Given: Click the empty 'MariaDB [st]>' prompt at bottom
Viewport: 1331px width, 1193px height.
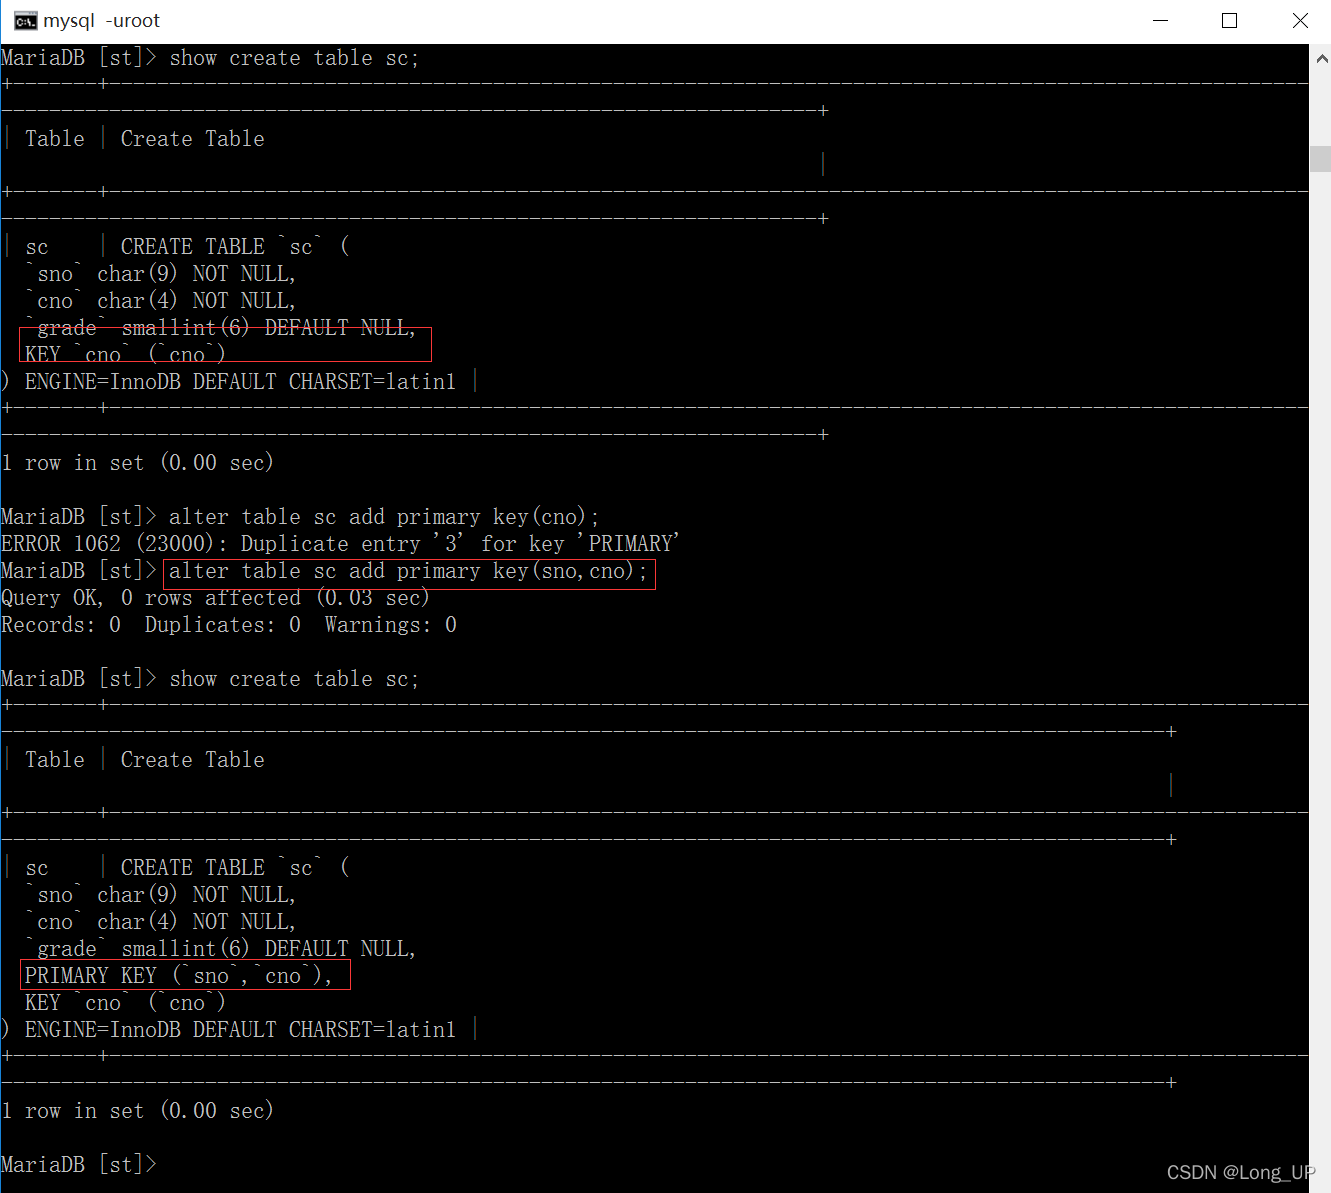Looking at the screenshot, I should (79, 1165).
